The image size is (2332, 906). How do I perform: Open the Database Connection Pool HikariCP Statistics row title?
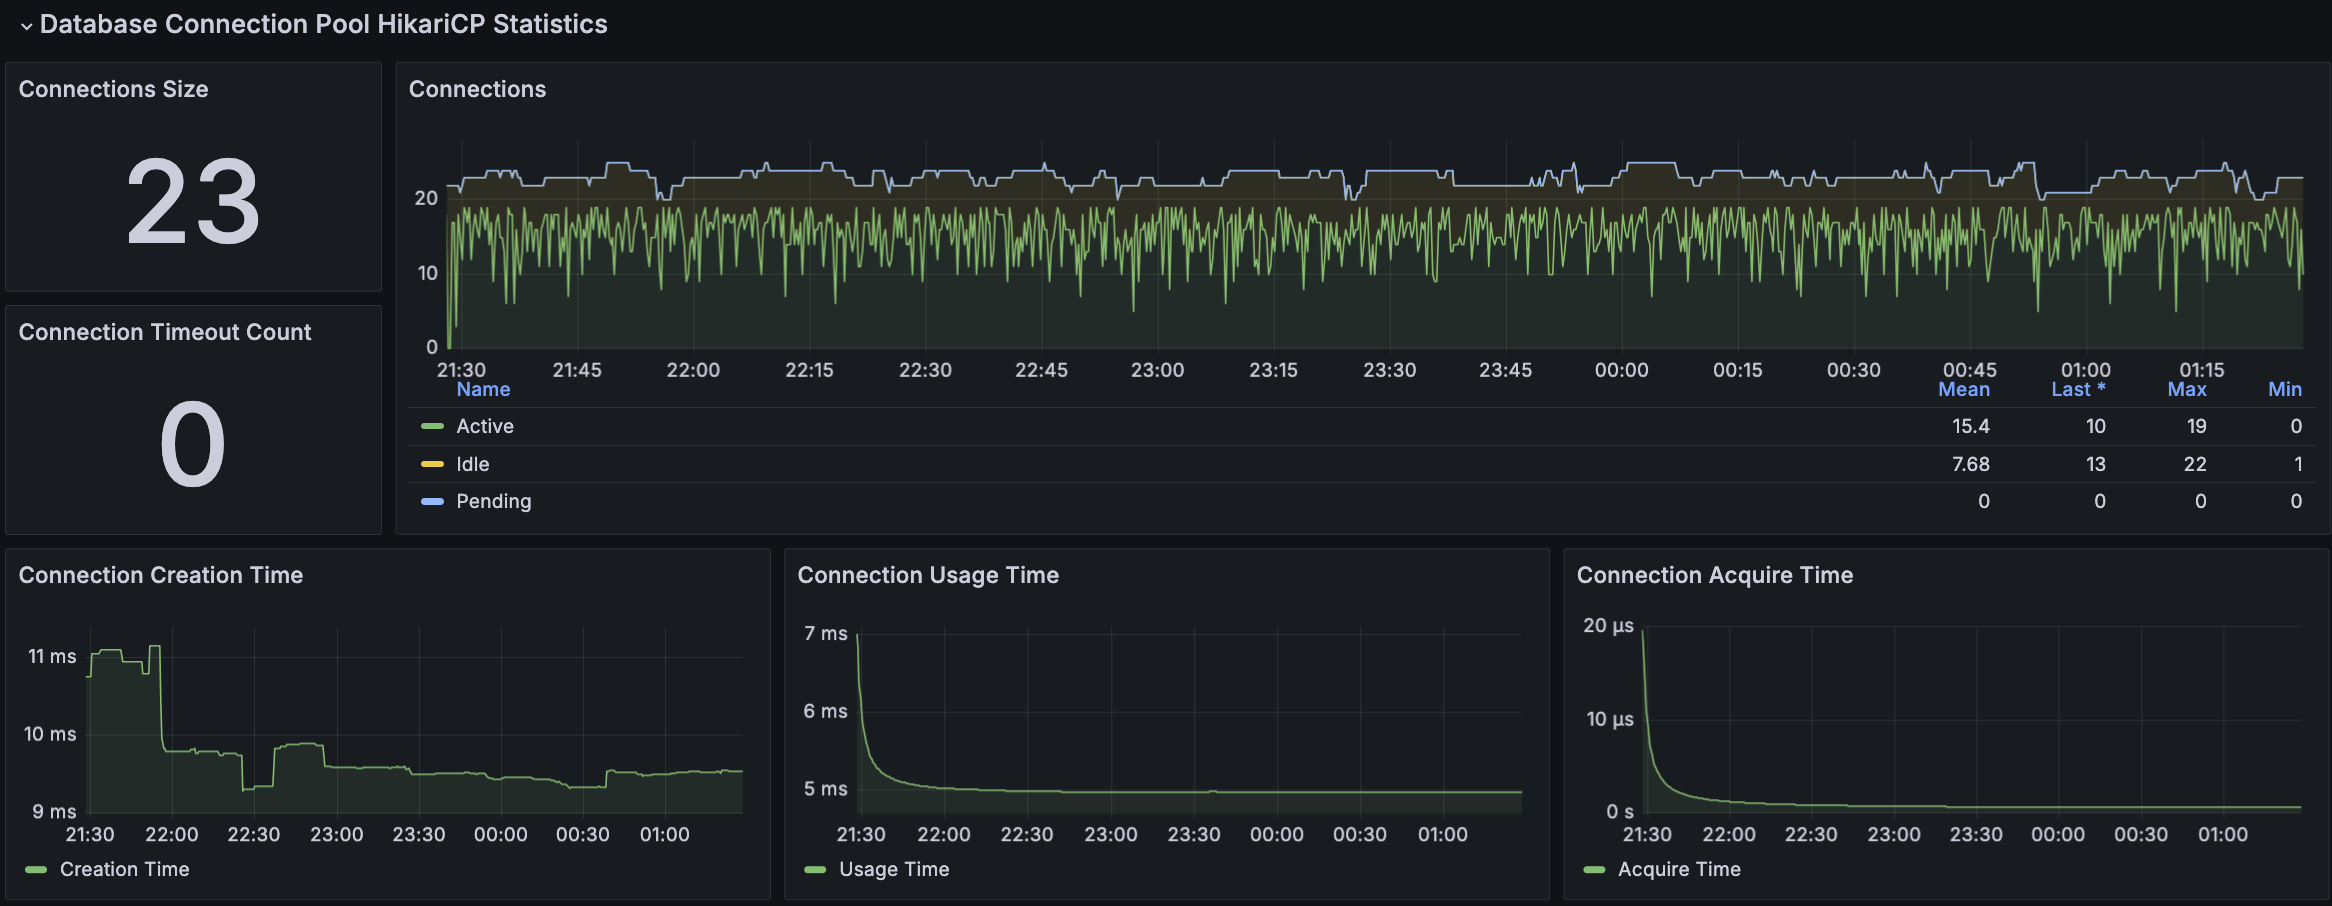(x=323, y=24)
